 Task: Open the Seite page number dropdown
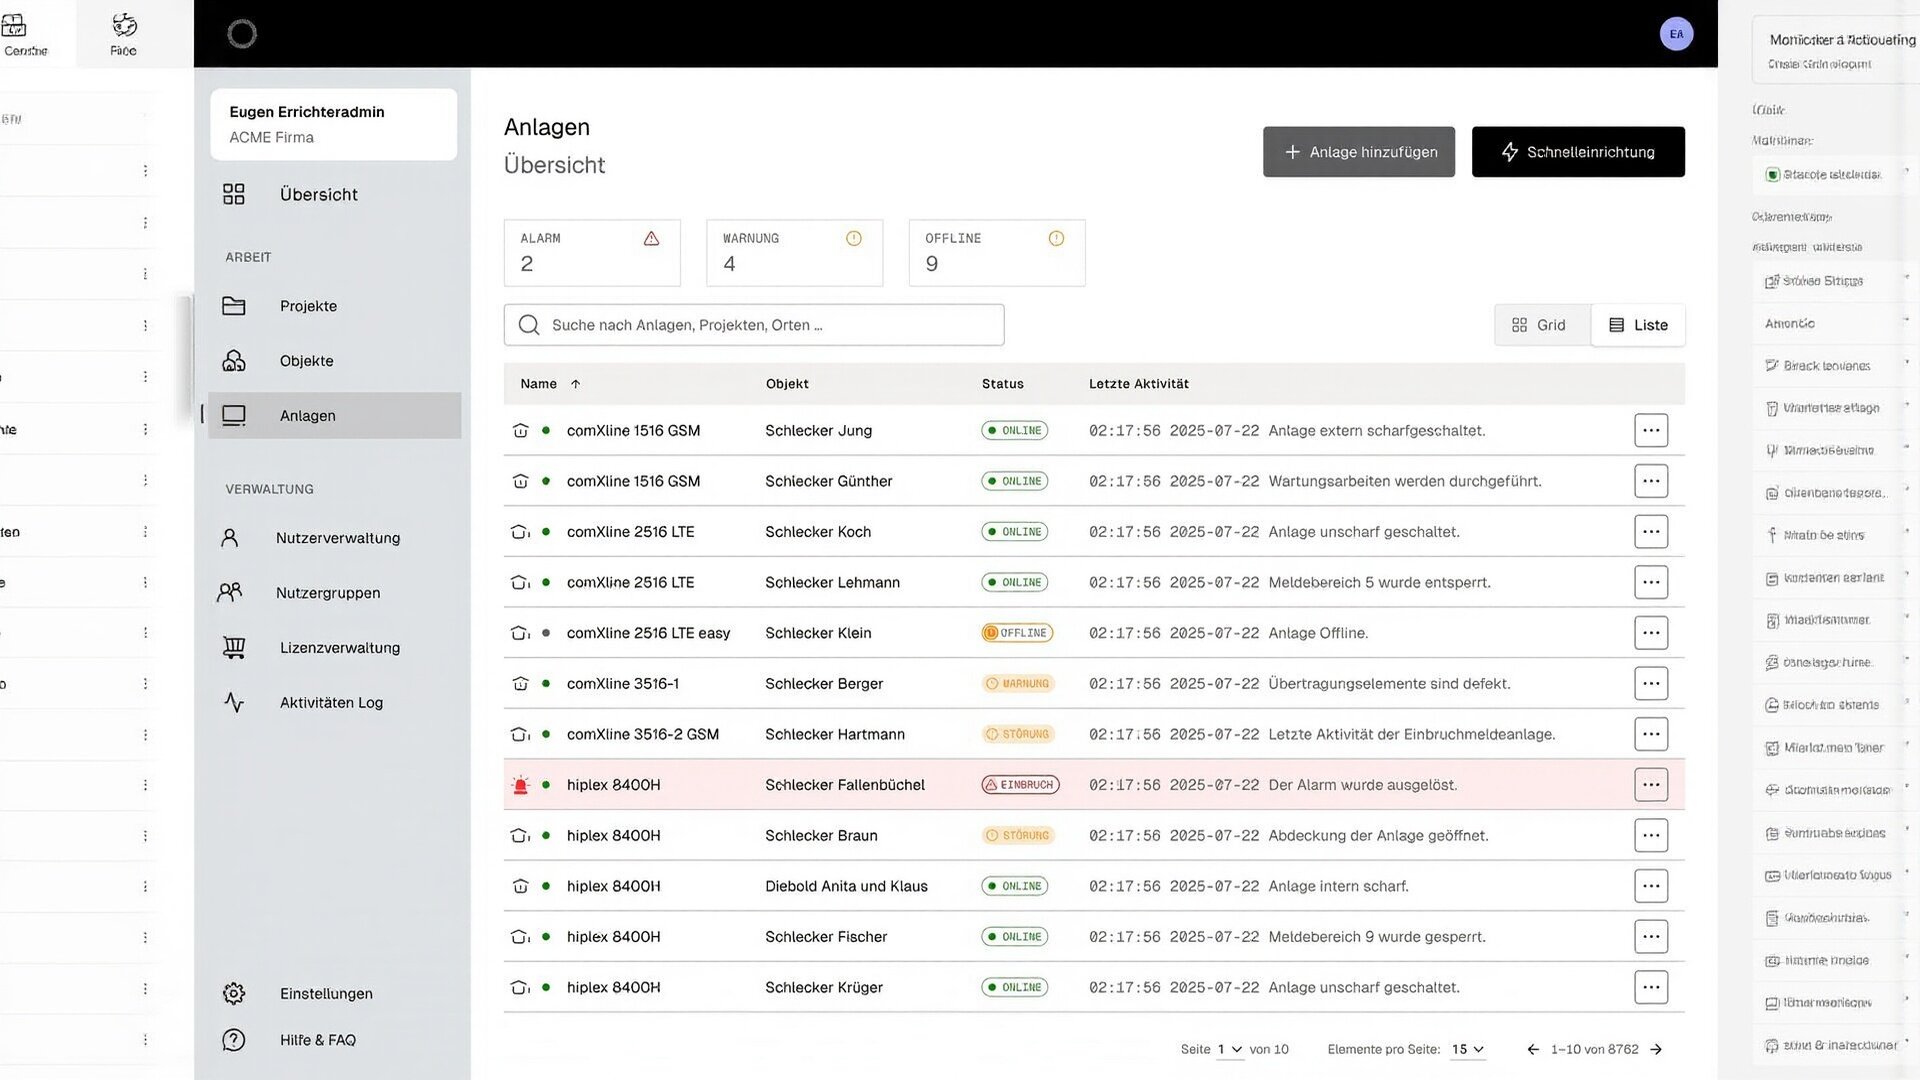click(x=1229, y=1049)
